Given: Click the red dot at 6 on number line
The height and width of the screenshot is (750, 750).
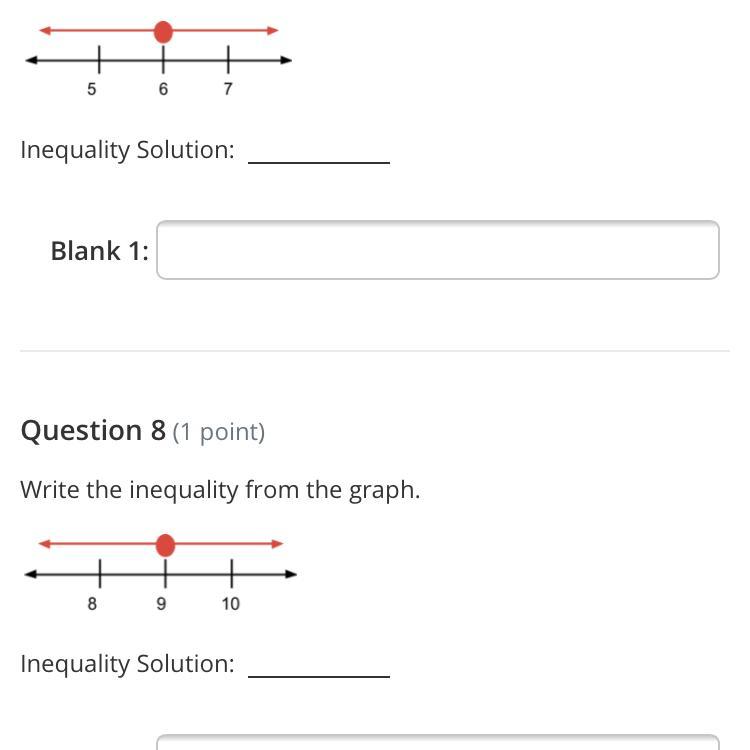Looking at the screenshot, I should [163, 31].
